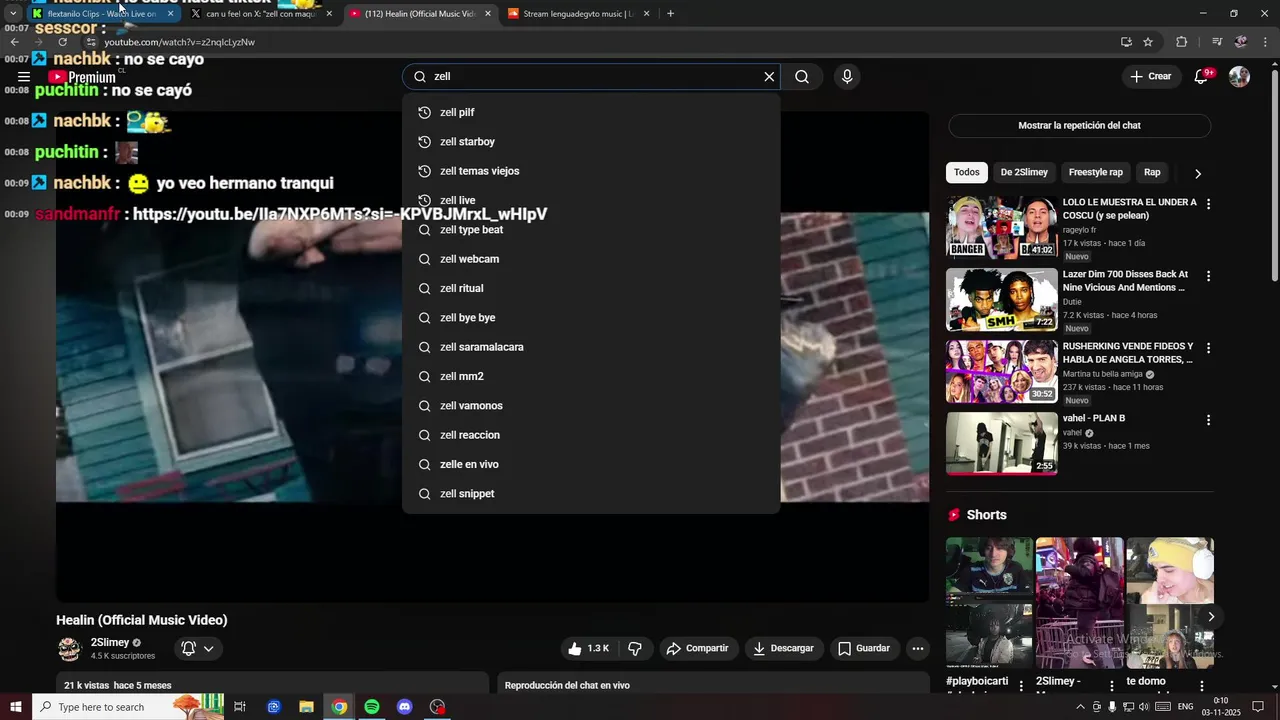Open options for '2Slimey -' short
Image resolution: width=1280 pixels, height=720 pixels.
(1111, 685)
